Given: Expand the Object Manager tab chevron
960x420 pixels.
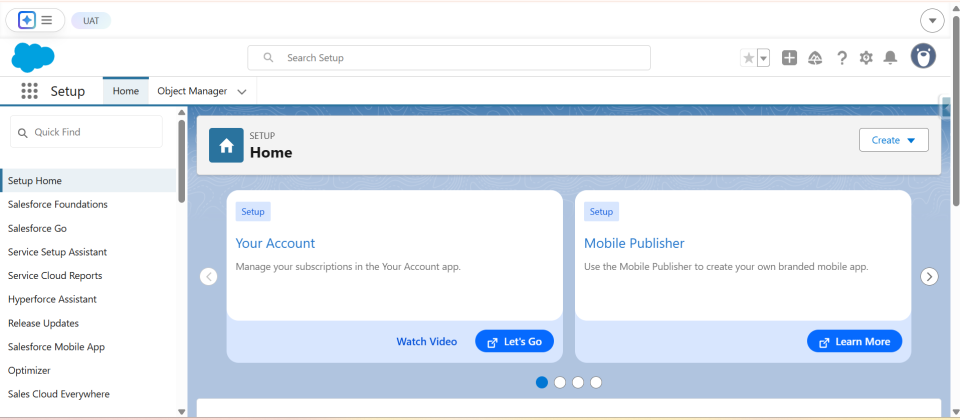Looking at the screenshot, I should [242, 92].
